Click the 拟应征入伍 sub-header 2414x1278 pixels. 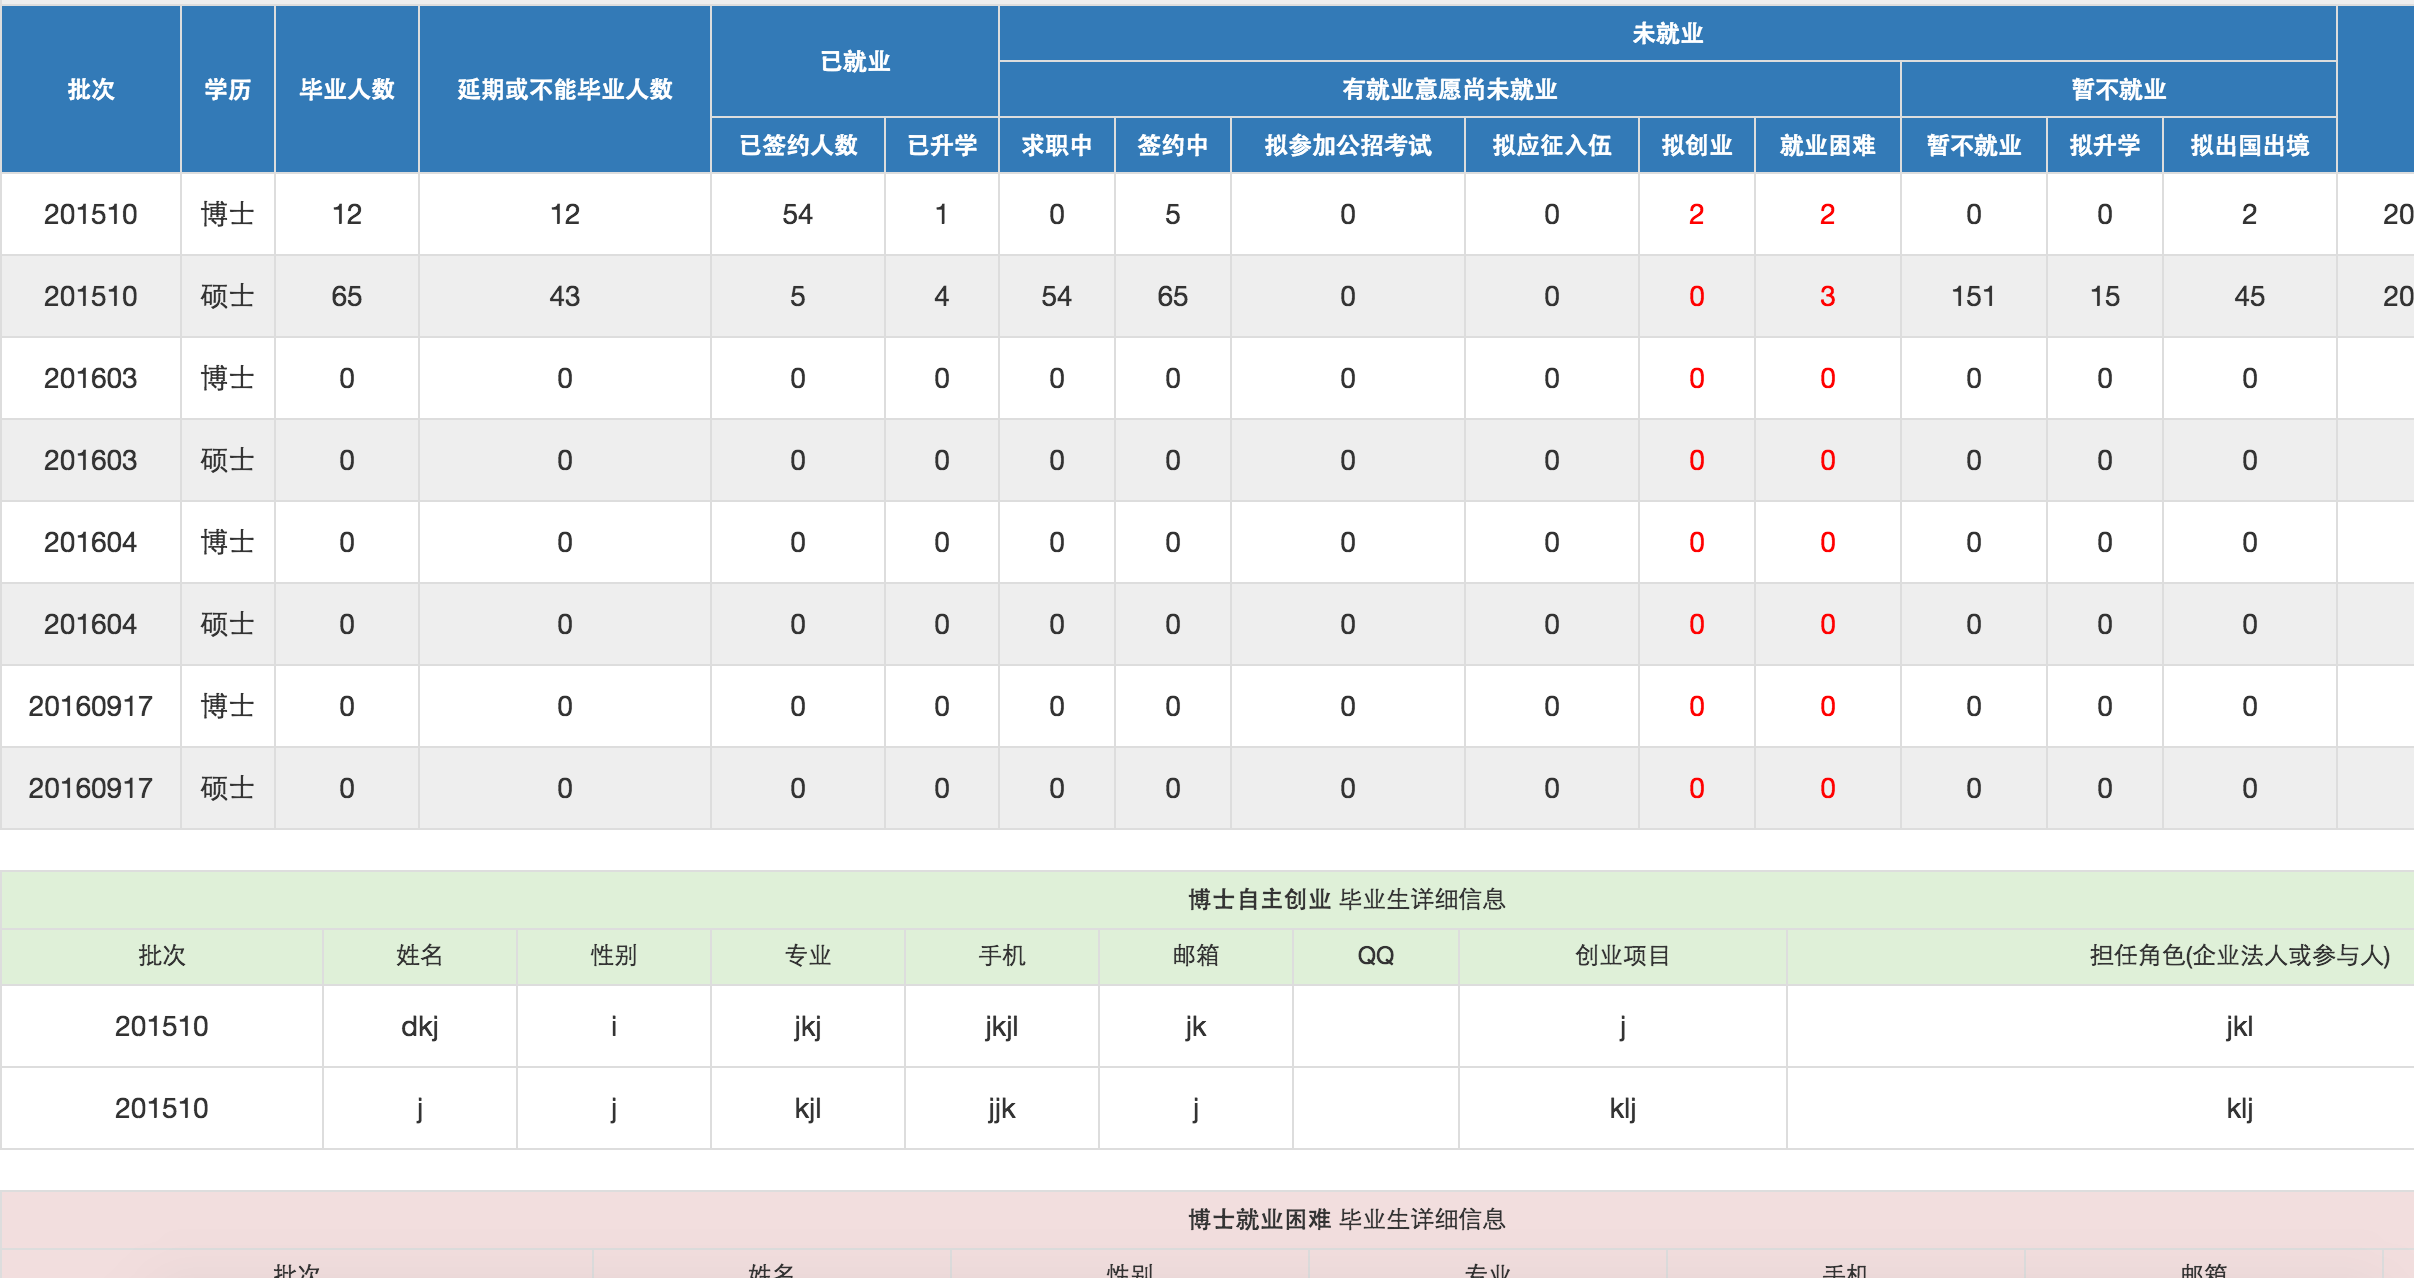click(x=1552, y=145)
